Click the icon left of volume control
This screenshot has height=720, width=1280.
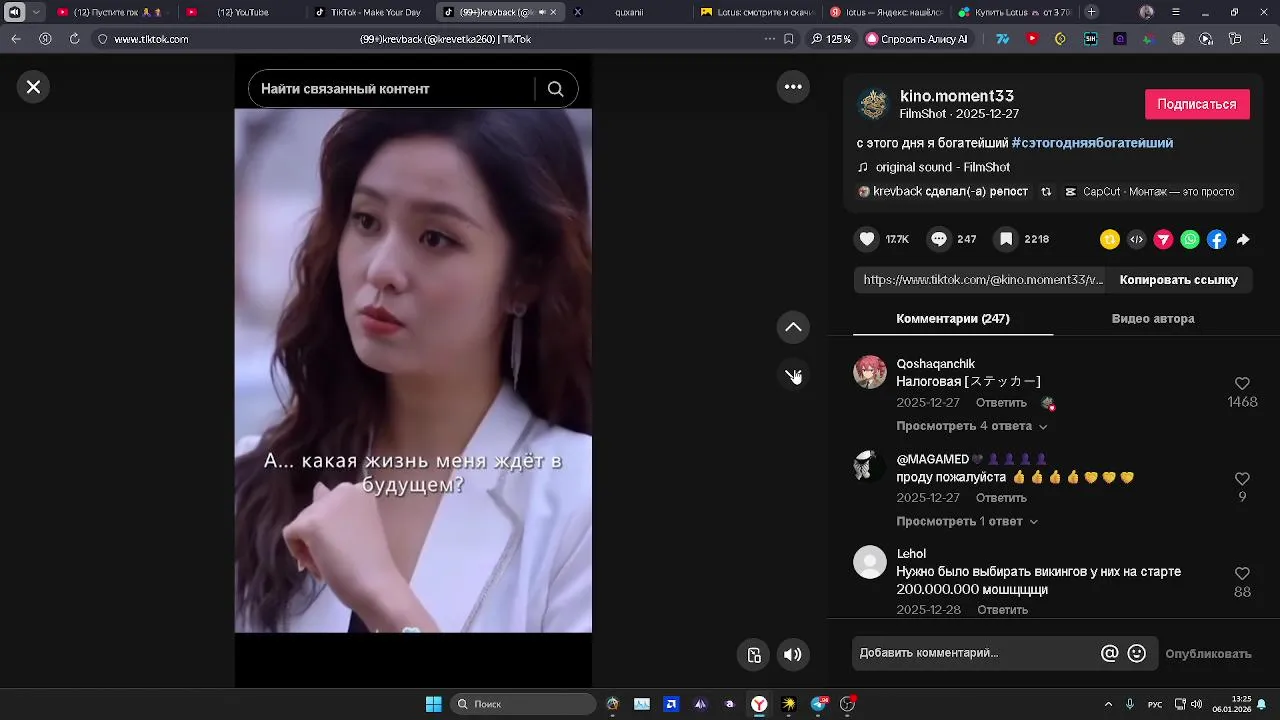[755, 655]
